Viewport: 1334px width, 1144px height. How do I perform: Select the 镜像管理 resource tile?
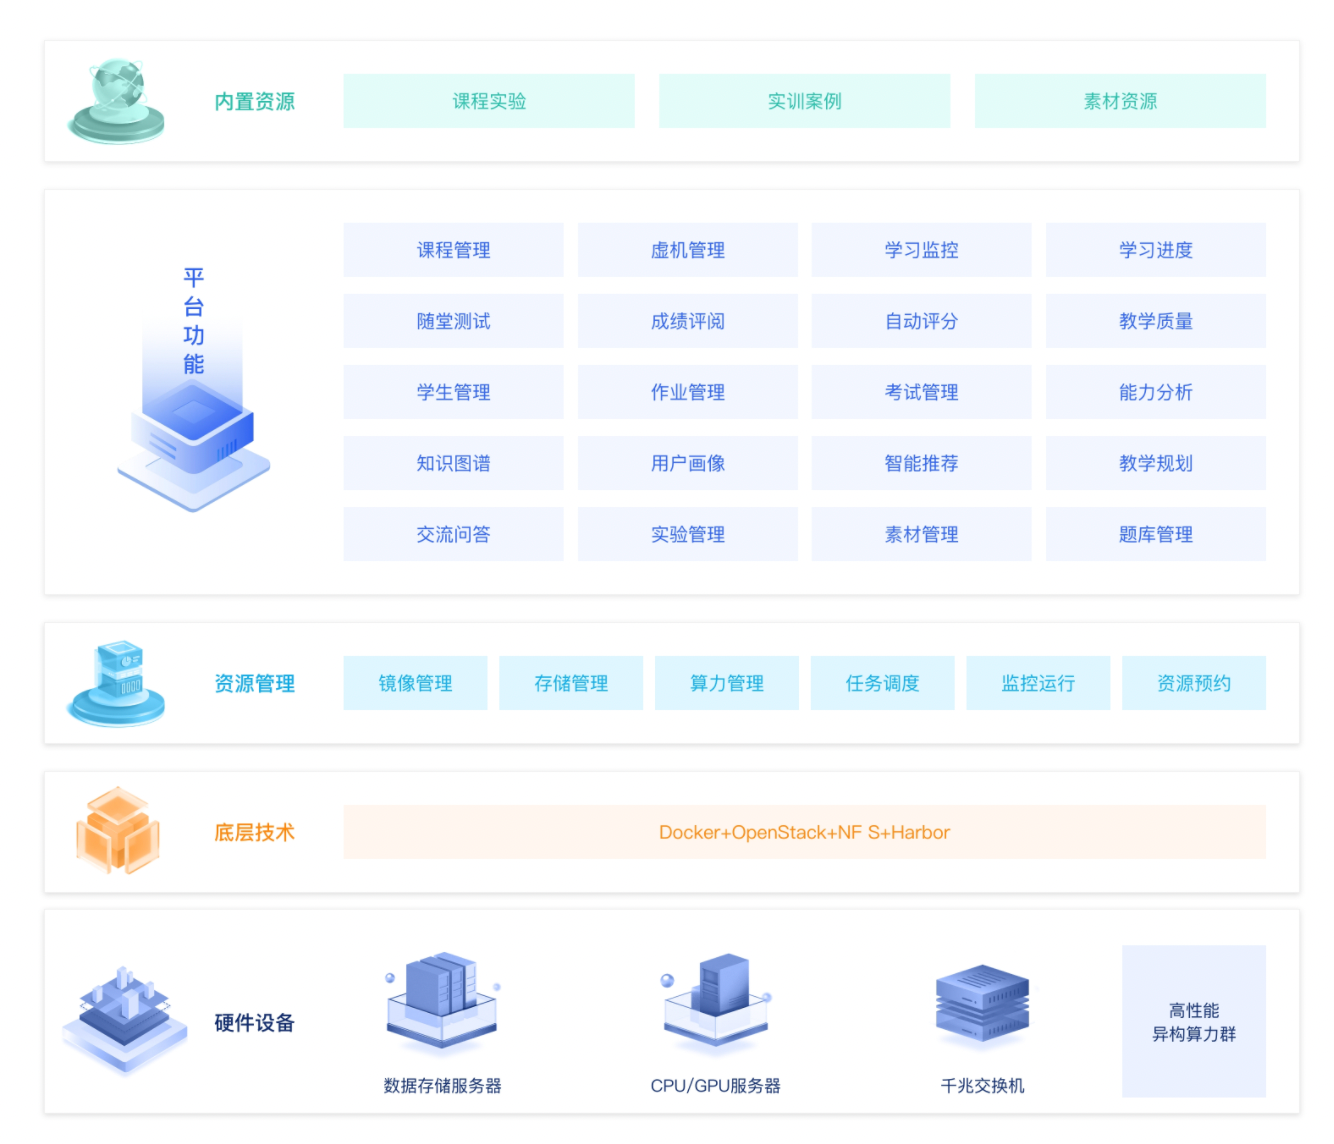click(415, 683)
